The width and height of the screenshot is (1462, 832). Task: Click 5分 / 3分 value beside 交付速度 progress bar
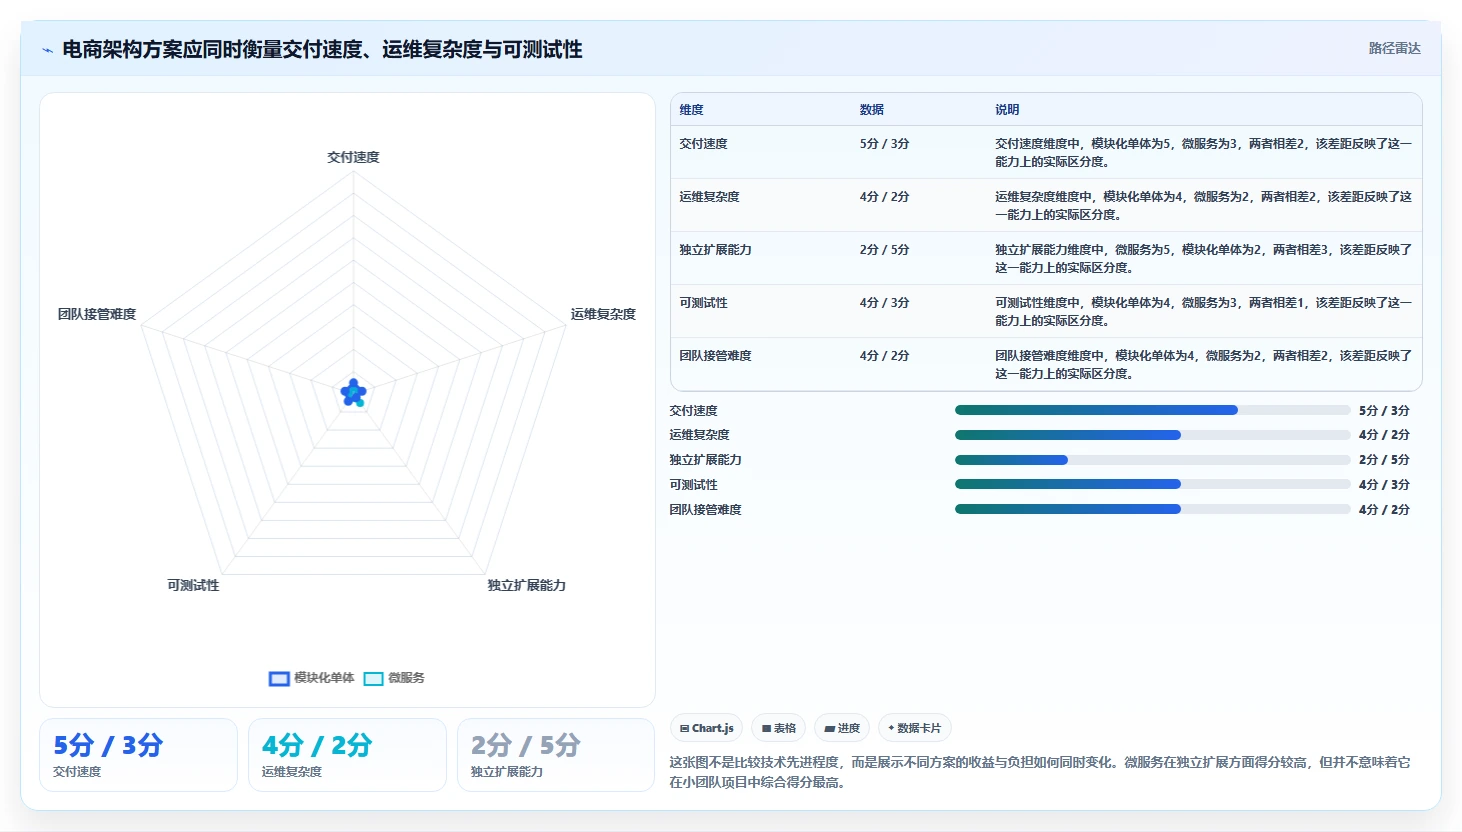tap(1384, 411)
